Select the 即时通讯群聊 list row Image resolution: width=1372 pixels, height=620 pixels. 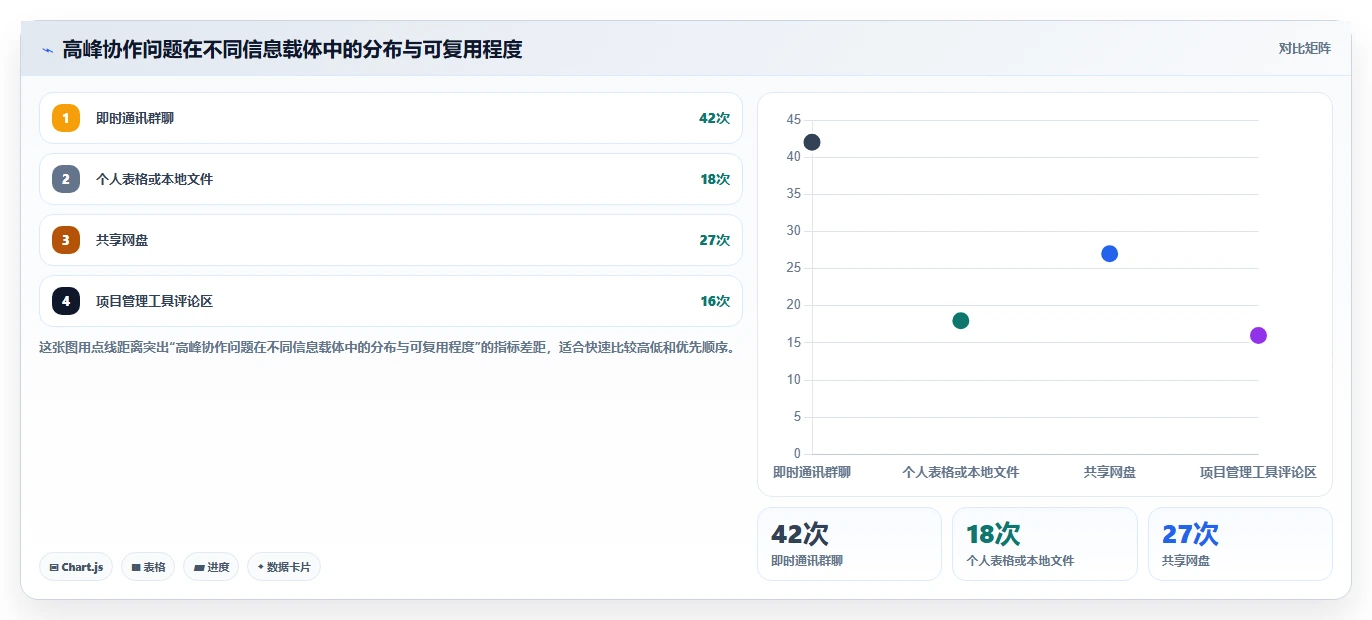(391, 118)
